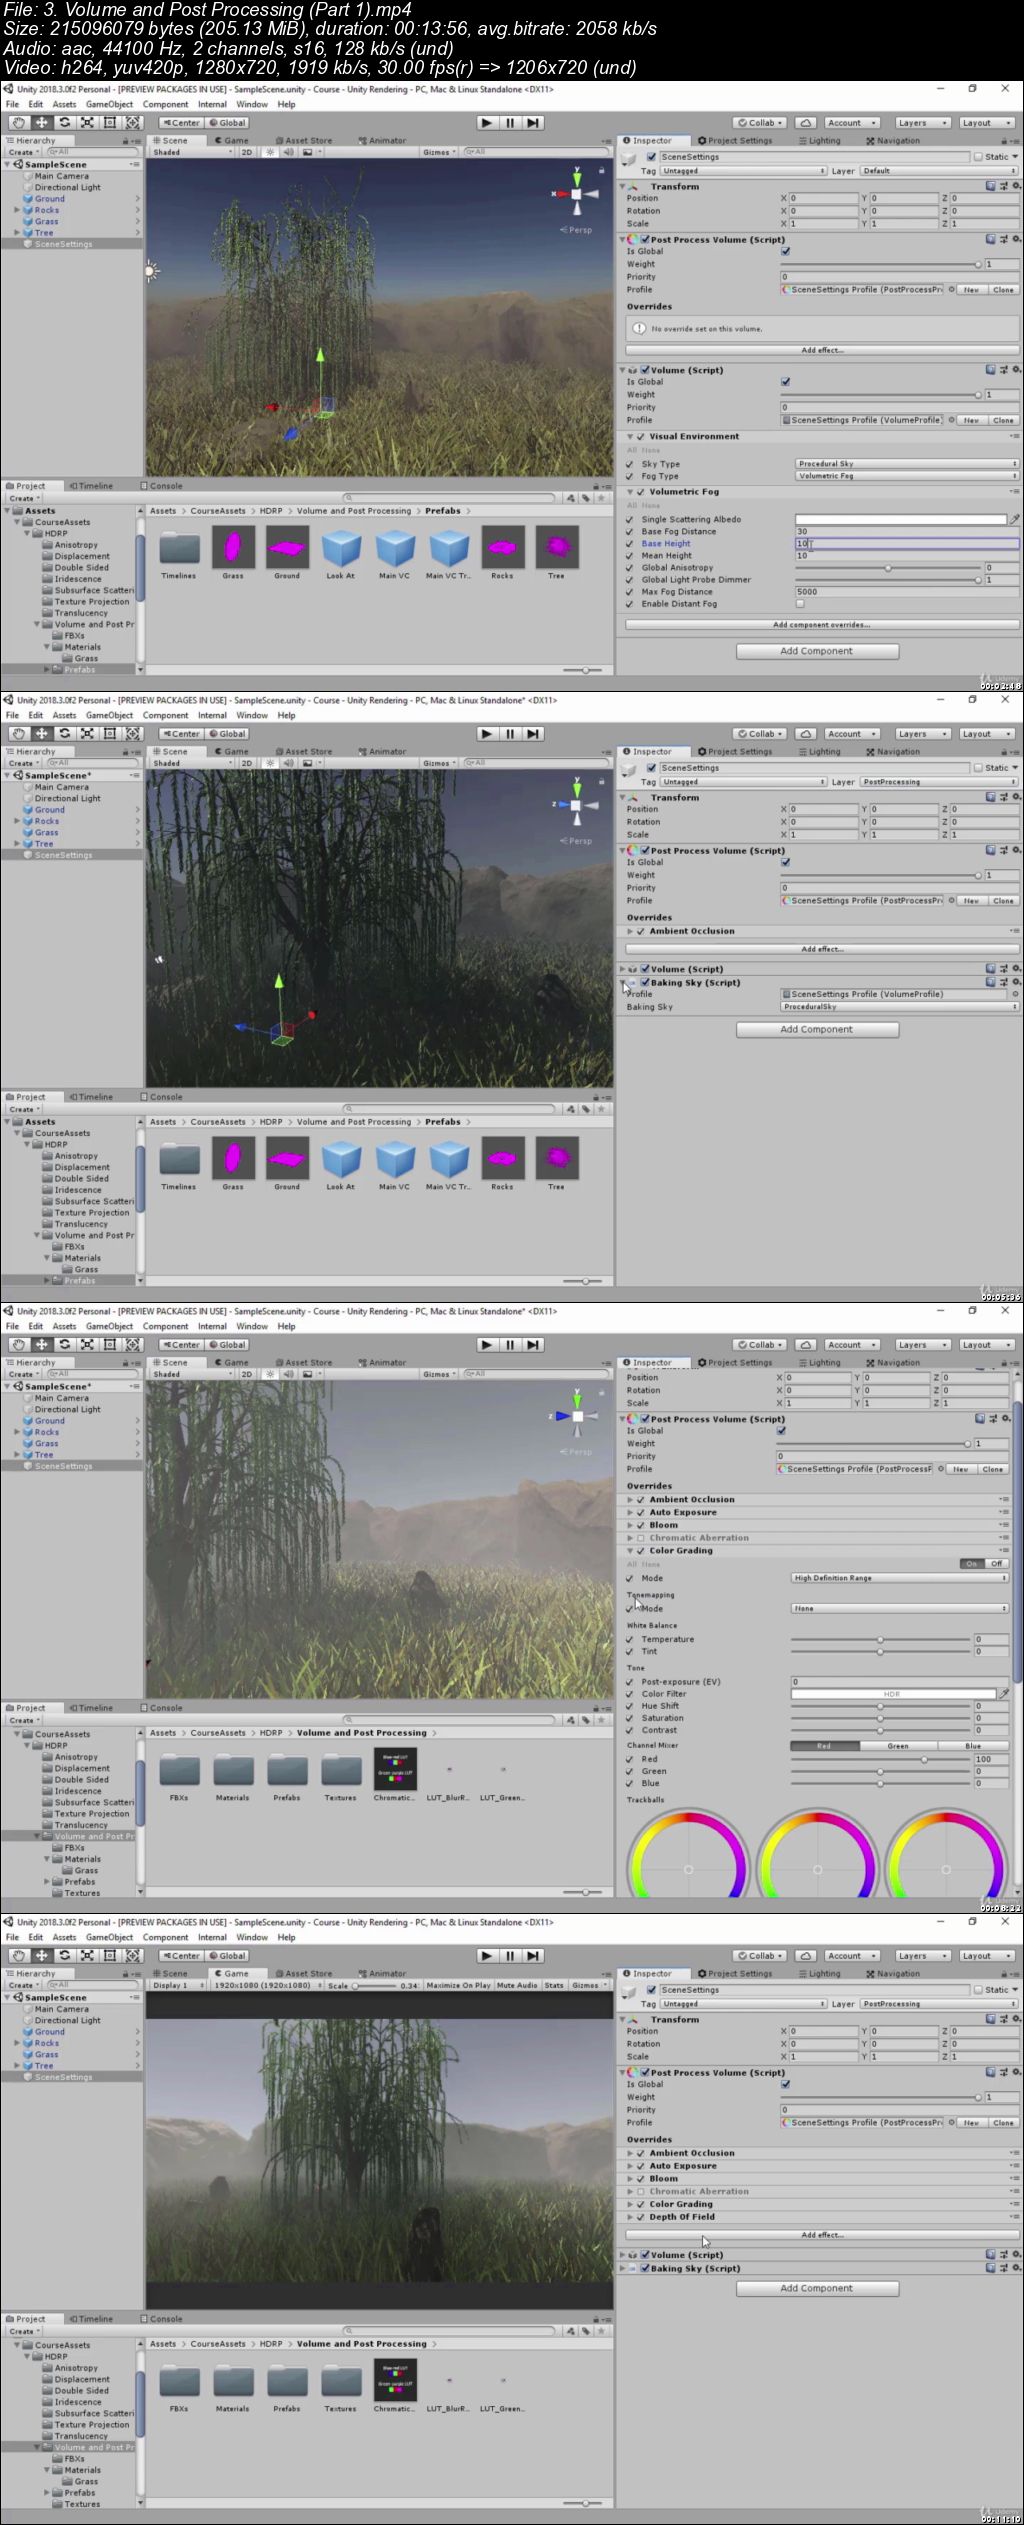Collapse Color Grading section in third frame
The image size is (1024, 2525).
click(x=630, y=1551)
